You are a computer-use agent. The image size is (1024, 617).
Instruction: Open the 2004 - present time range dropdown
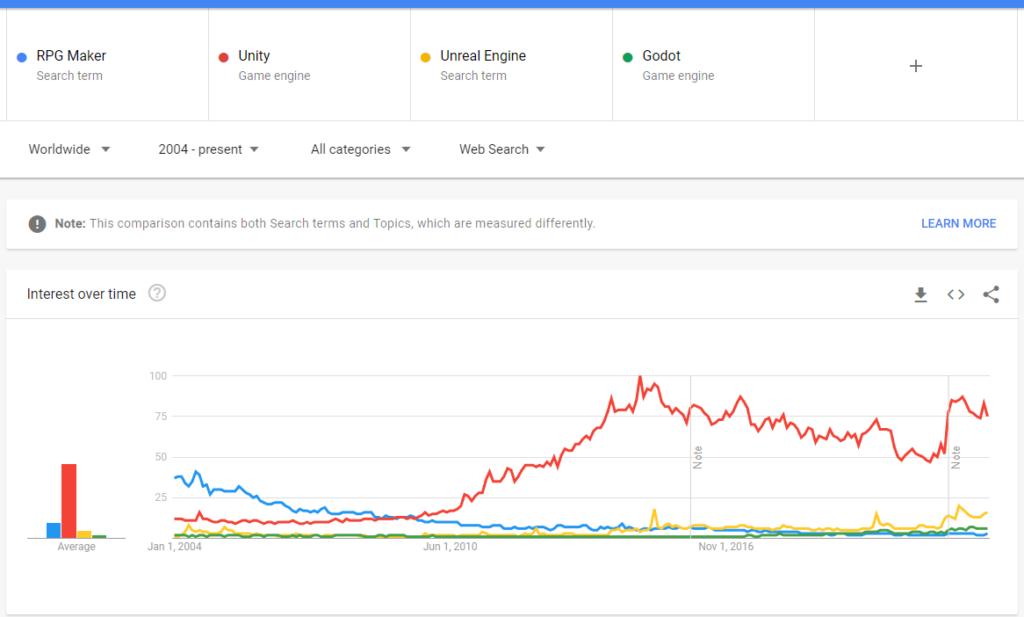click(208, 150)
